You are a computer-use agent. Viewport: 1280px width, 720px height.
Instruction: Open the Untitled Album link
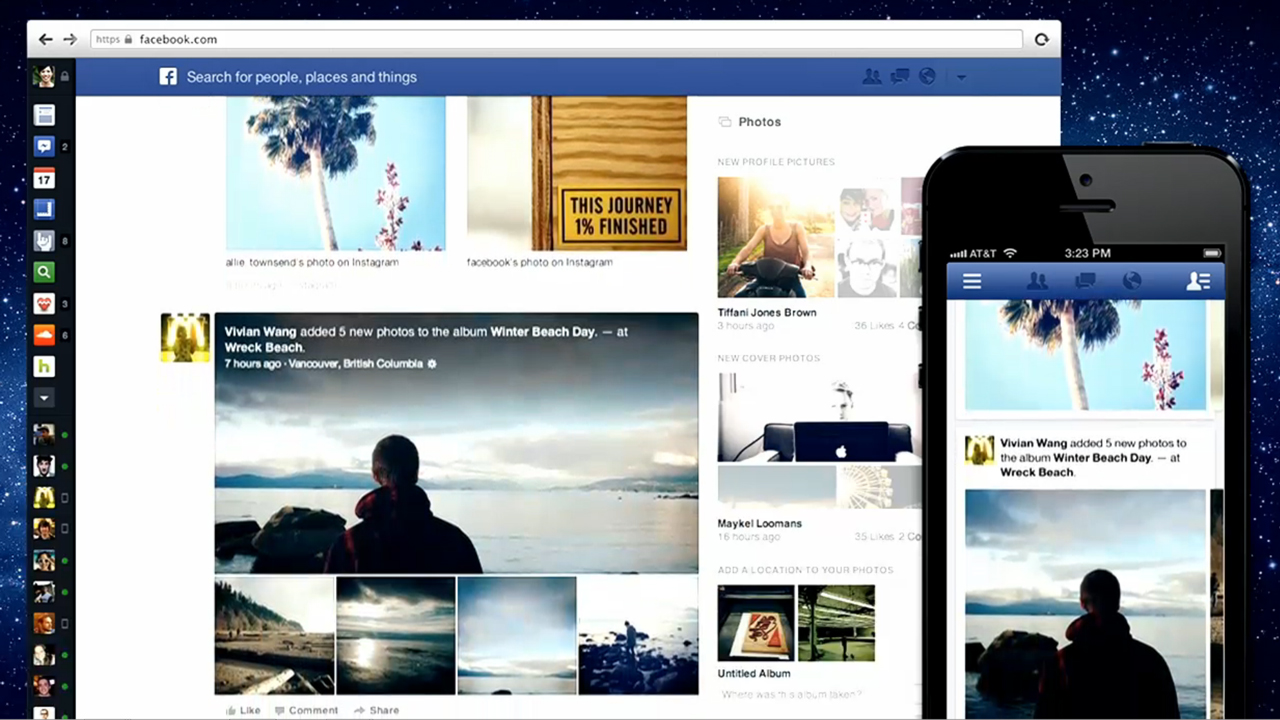[754, 673]
